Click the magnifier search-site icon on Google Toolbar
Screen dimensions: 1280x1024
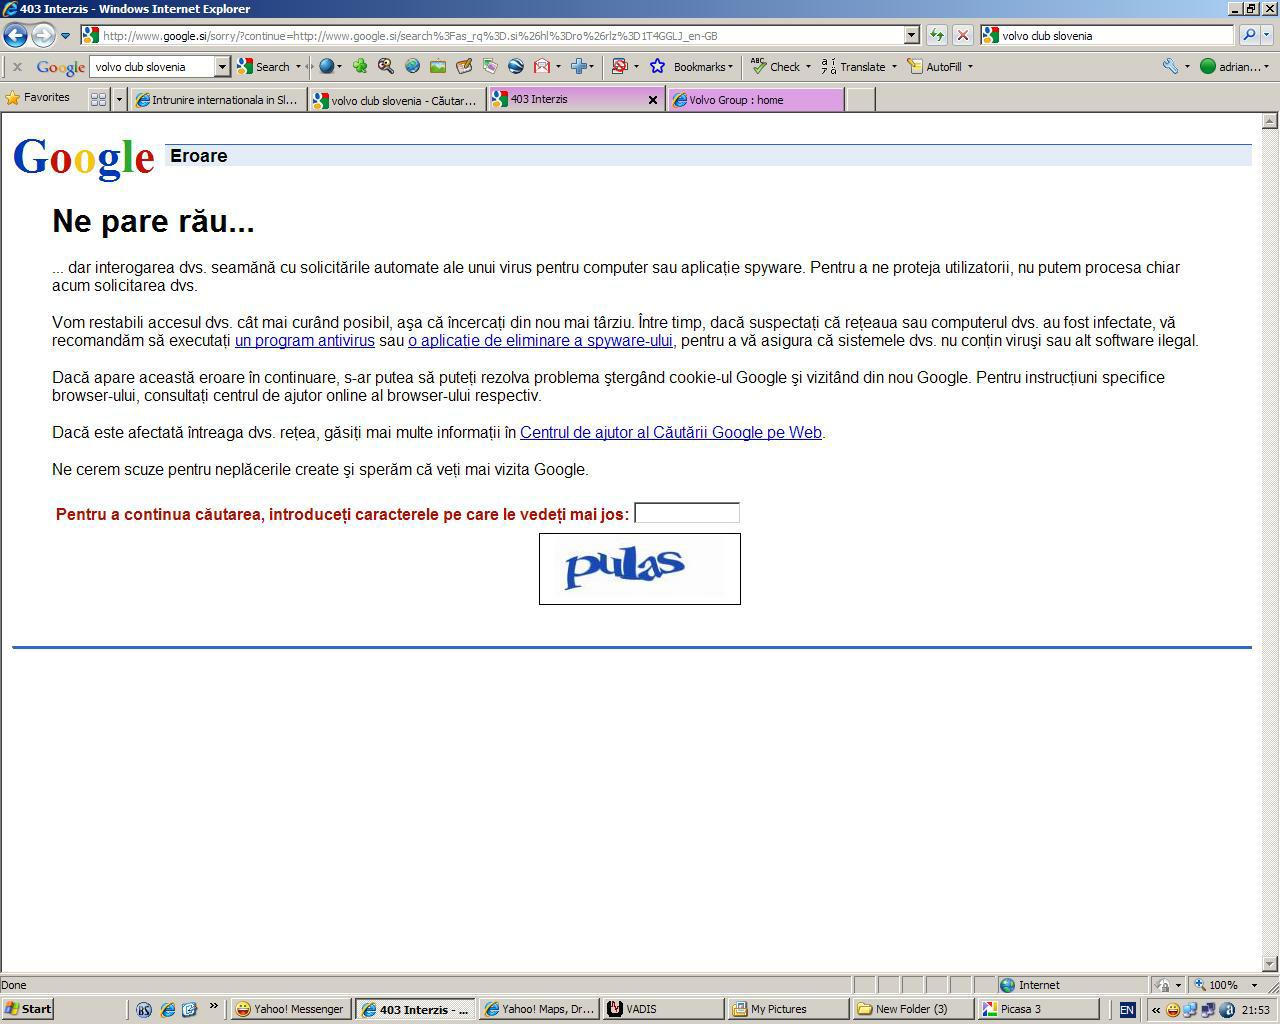coord(385,67)
